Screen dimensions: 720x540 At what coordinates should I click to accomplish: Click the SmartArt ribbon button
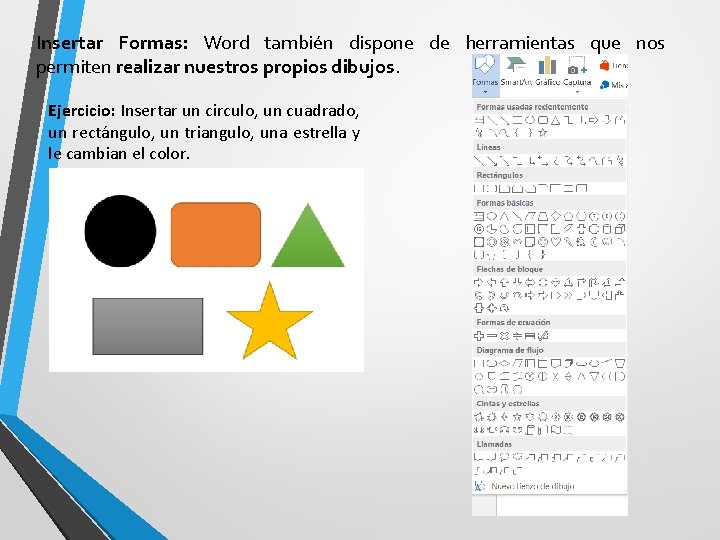click(516, 72)
